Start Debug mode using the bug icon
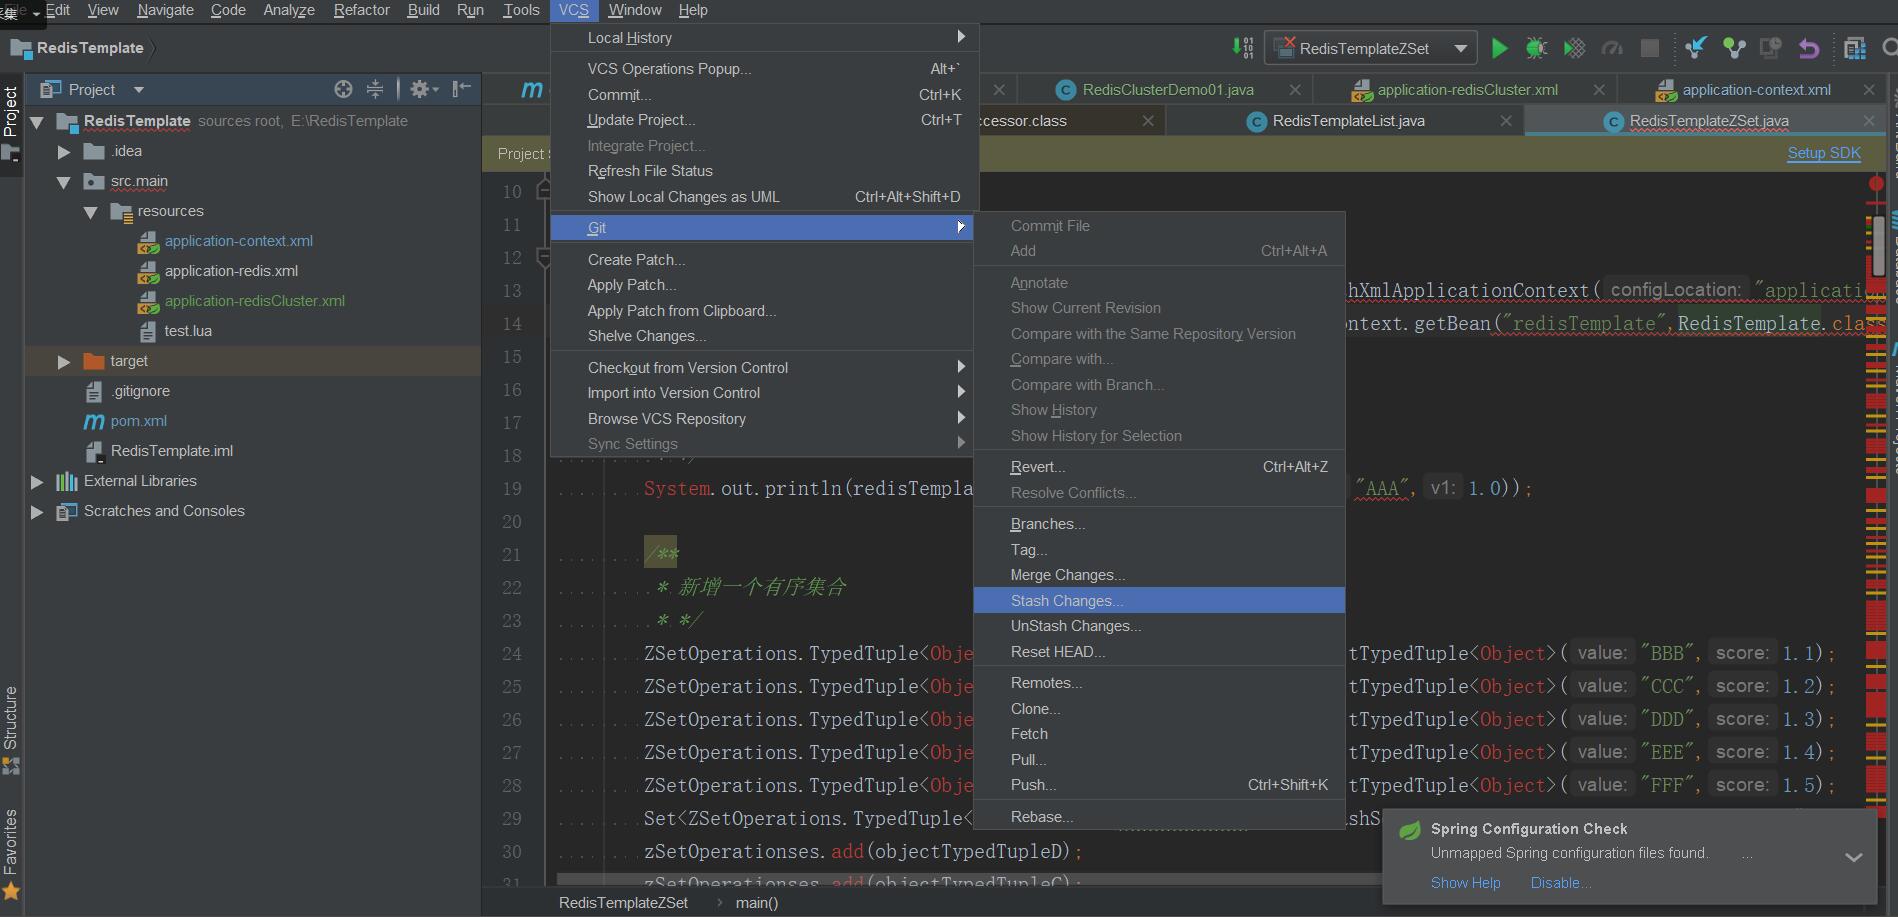This screenshot has height=917, width=1898. click(1538, 47)
